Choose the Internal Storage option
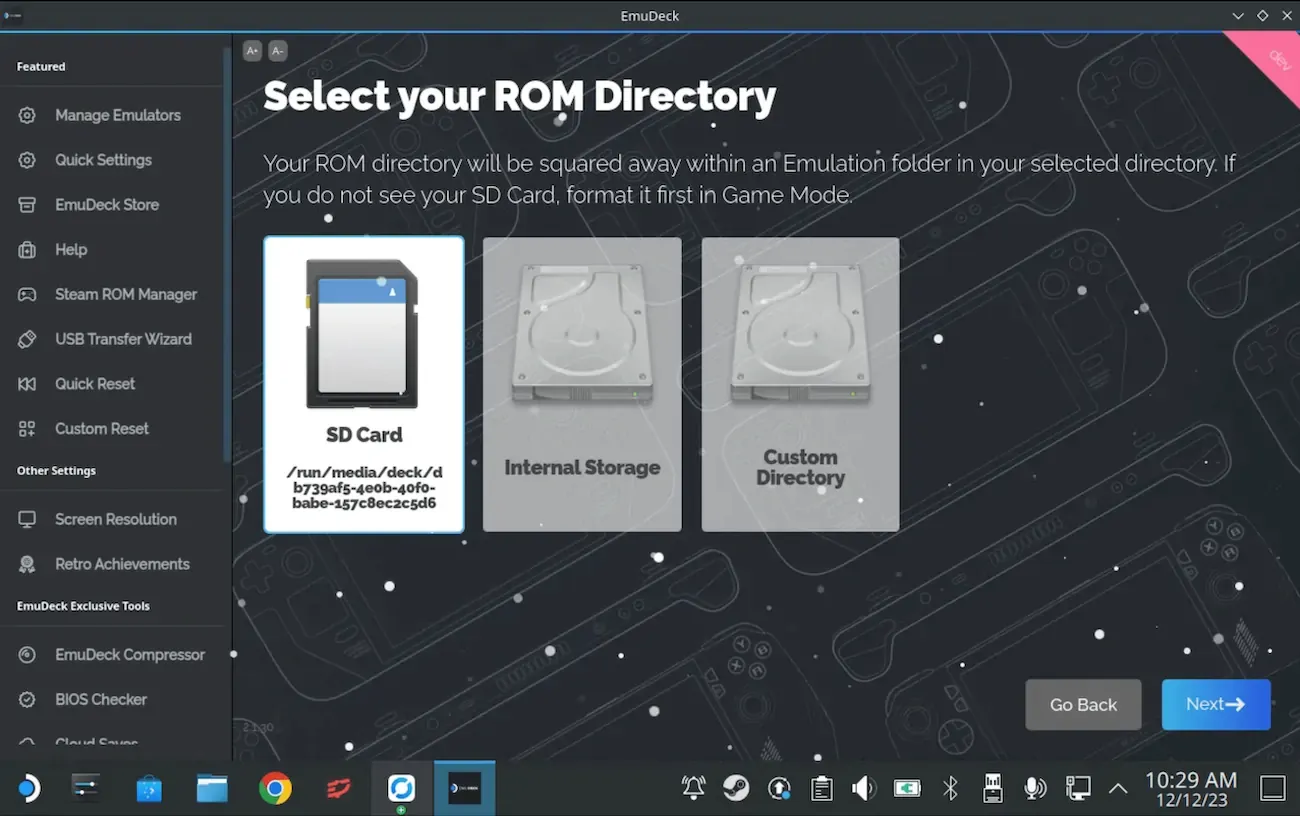1300x816 pixels. [582, 384]
